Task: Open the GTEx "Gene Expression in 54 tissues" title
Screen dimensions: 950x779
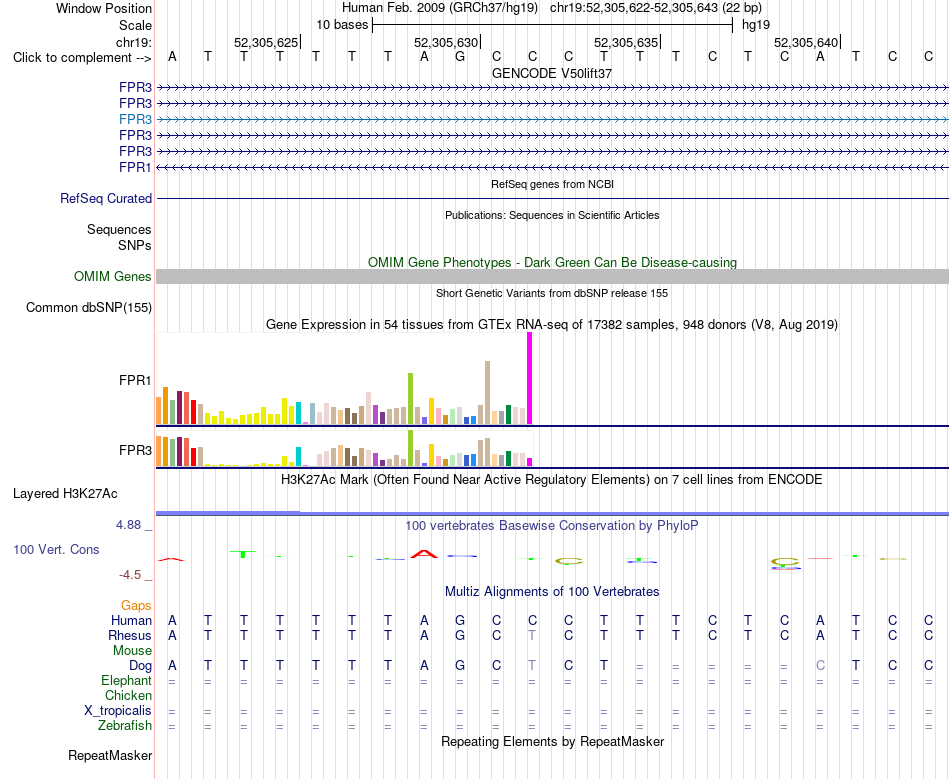Action: tap(552, 325)
